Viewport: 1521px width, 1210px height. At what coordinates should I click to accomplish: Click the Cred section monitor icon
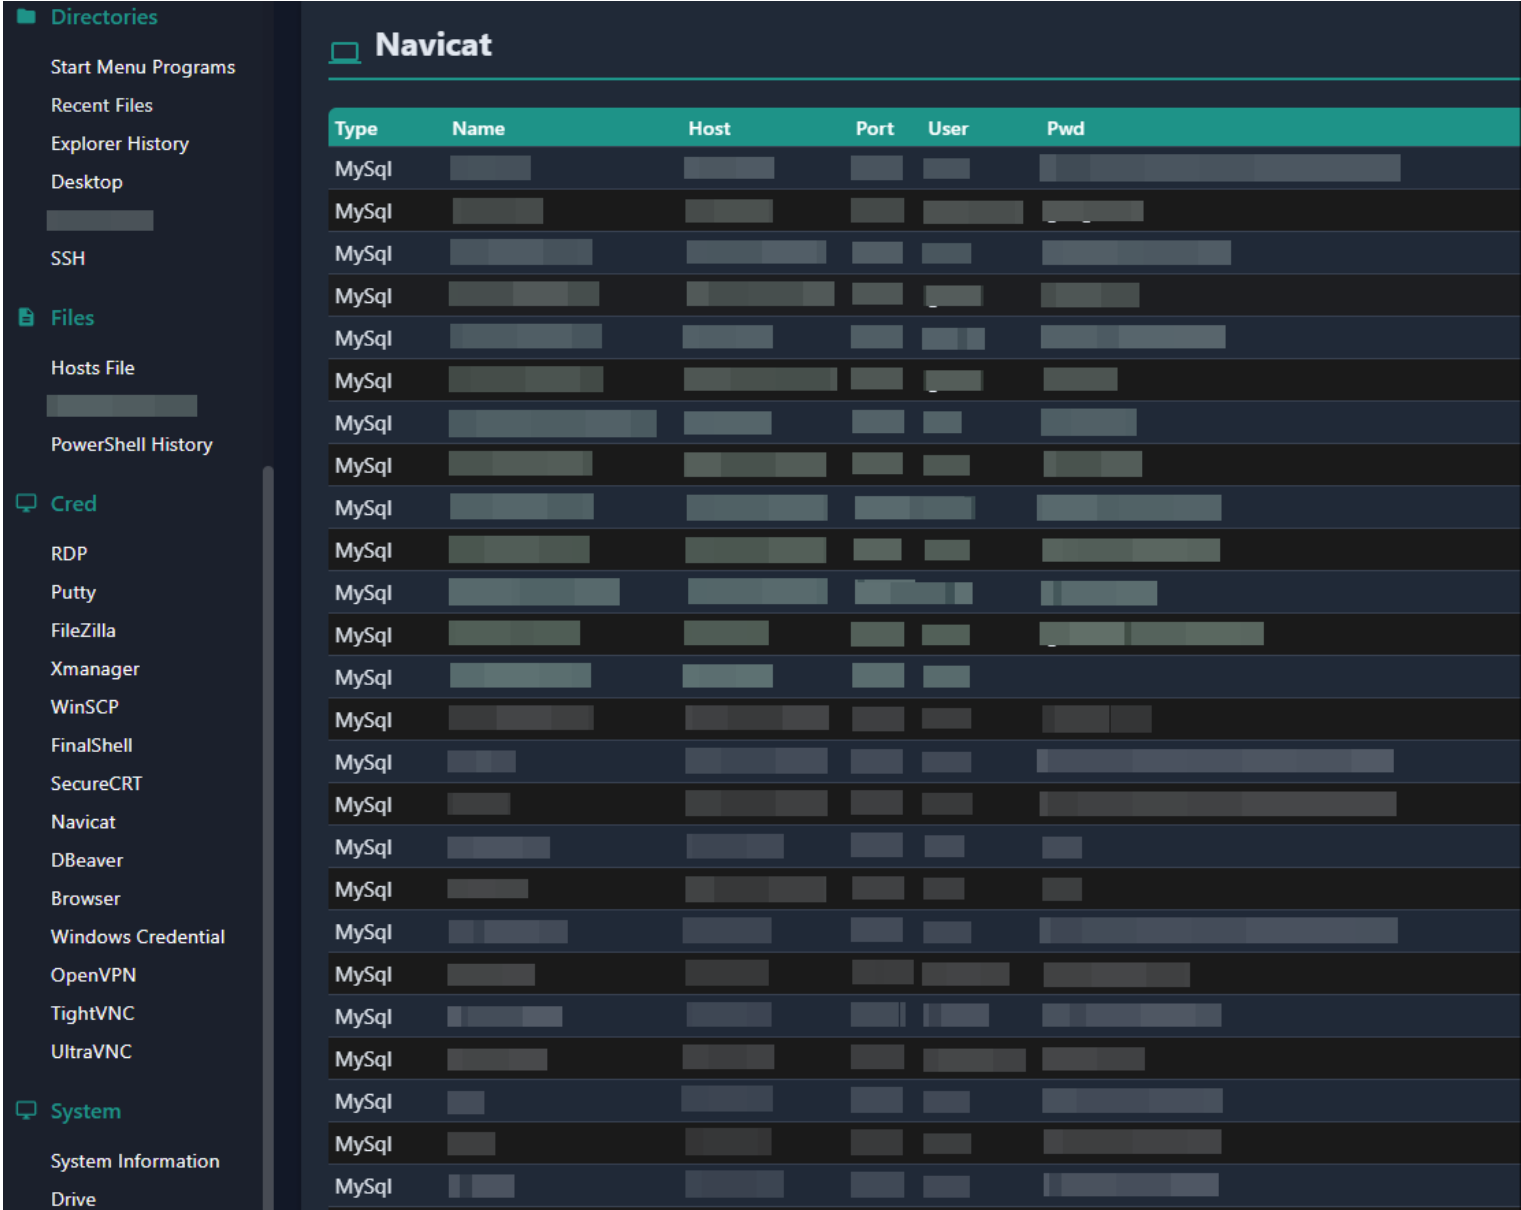point(27,503)
